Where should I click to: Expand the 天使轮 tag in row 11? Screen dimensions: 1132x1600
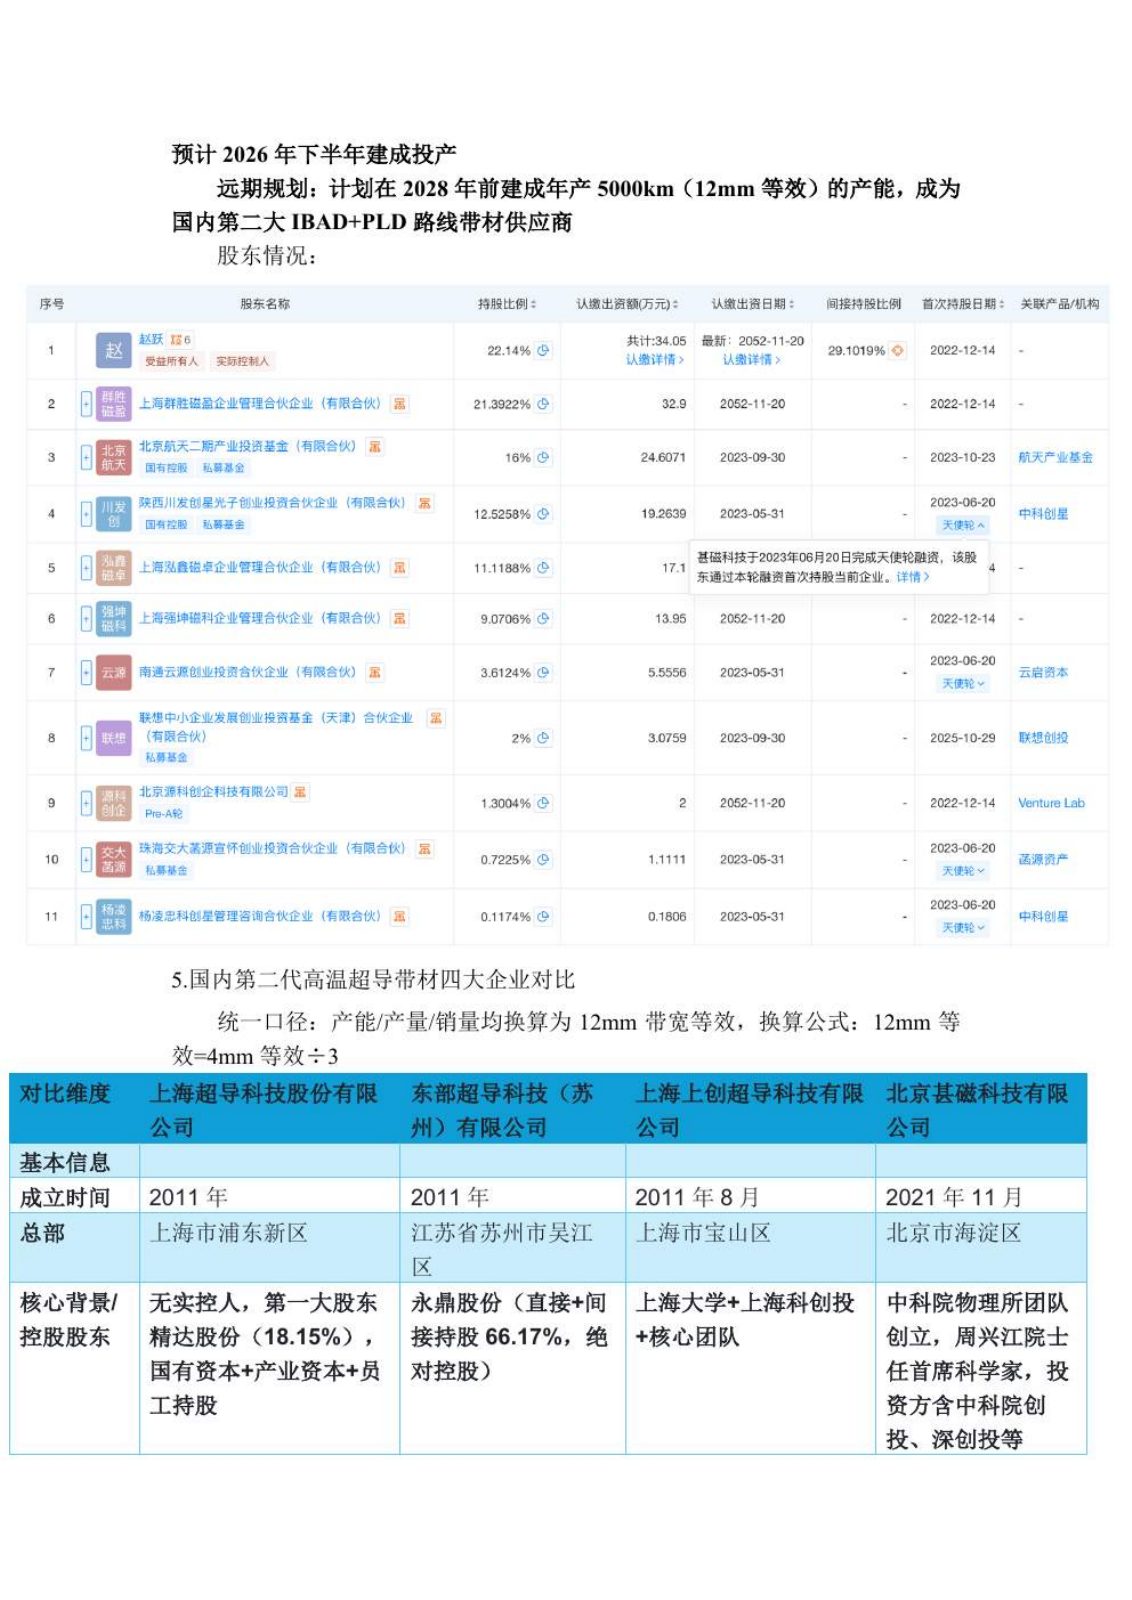(x=963, y=928)
